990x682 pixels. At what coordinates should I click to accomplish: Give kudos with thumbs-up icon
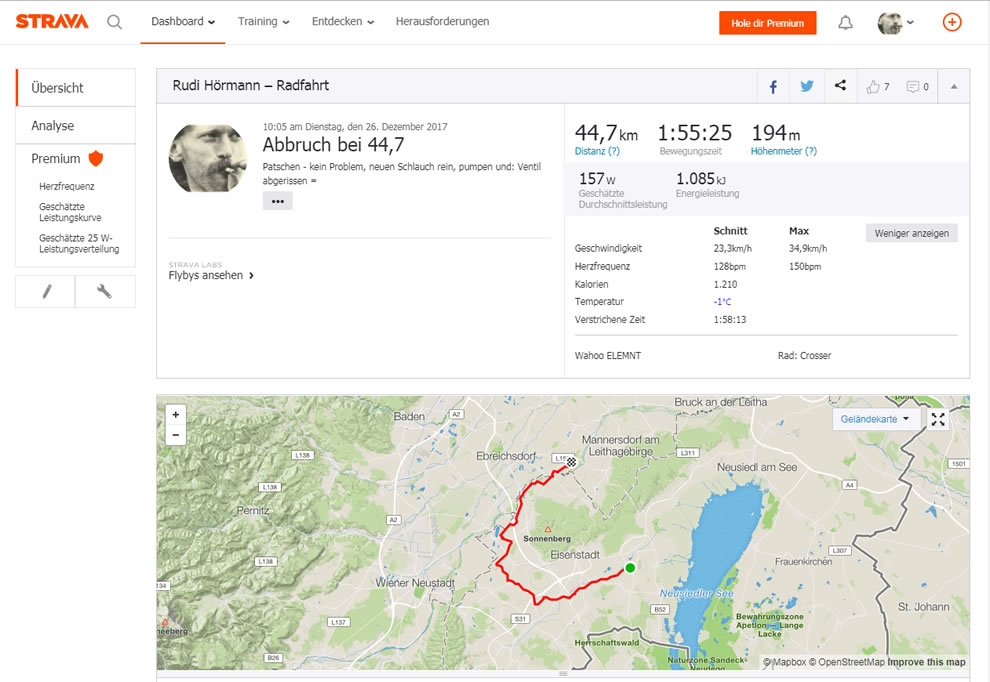(x=873, y=87)
